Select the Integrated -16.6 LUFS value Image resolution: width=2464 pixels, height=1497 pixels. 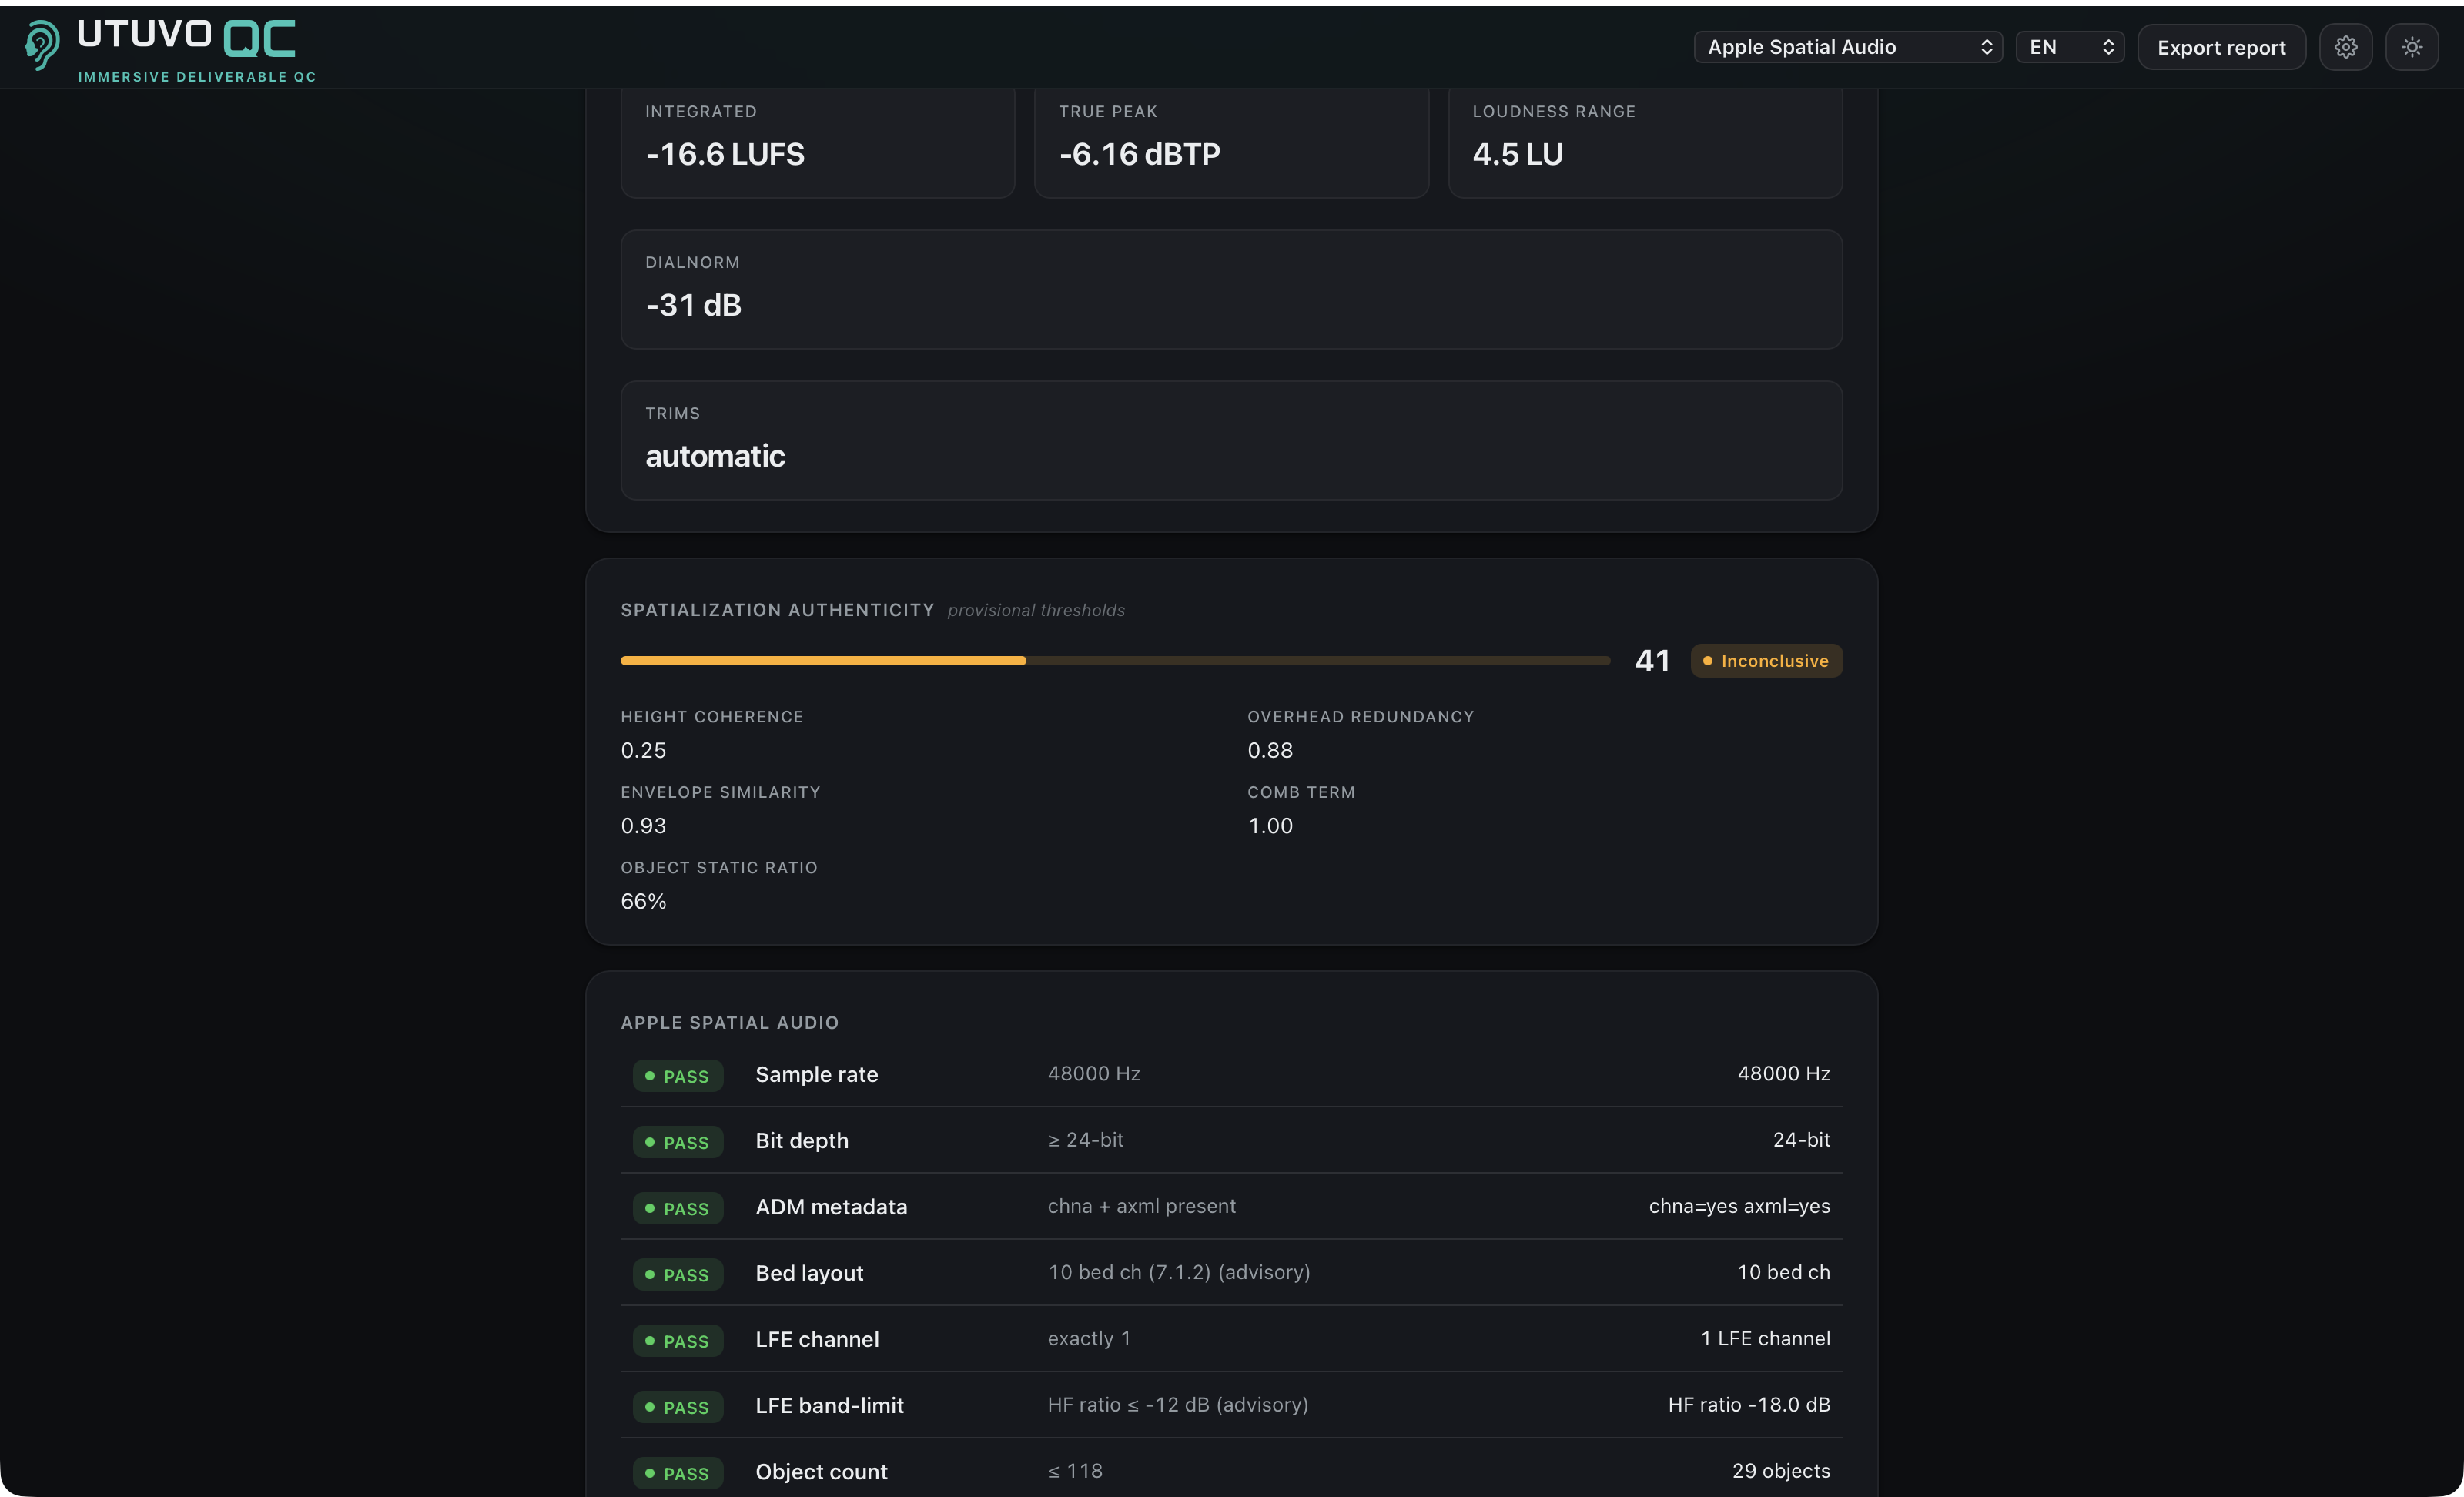[725, 154]
